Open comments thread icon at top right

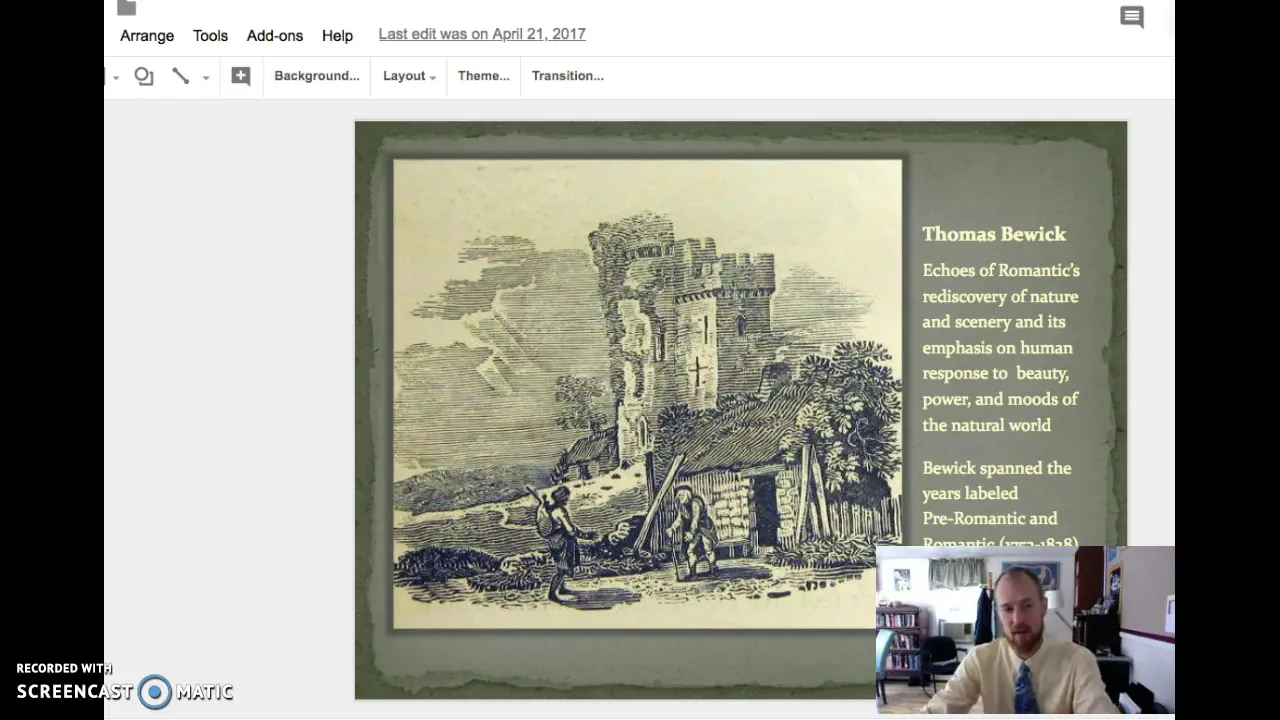point(1132,17)
